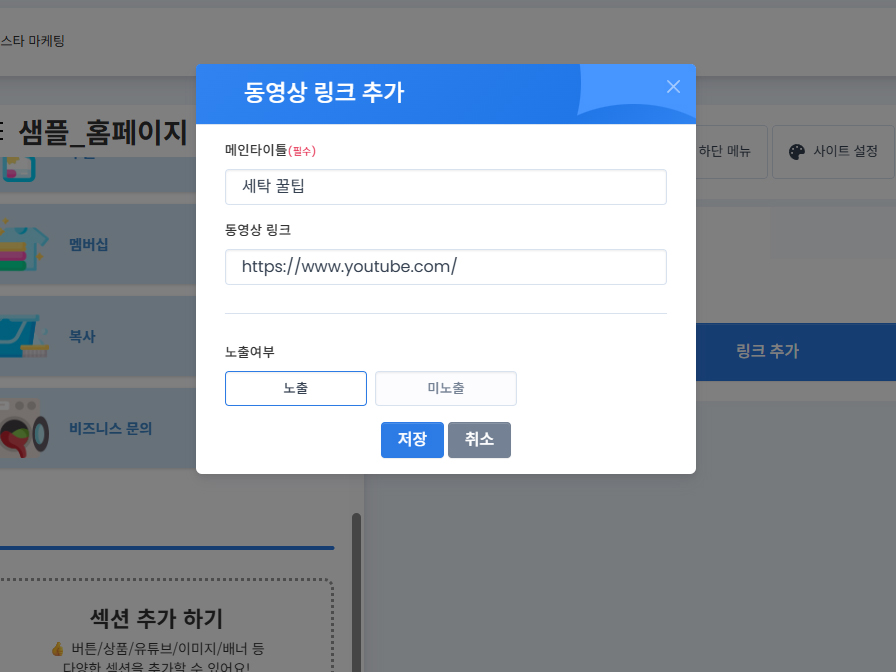896x672 pixels.
Task: Click the 동영상 링크 URL field
Action: coord(445,267)
